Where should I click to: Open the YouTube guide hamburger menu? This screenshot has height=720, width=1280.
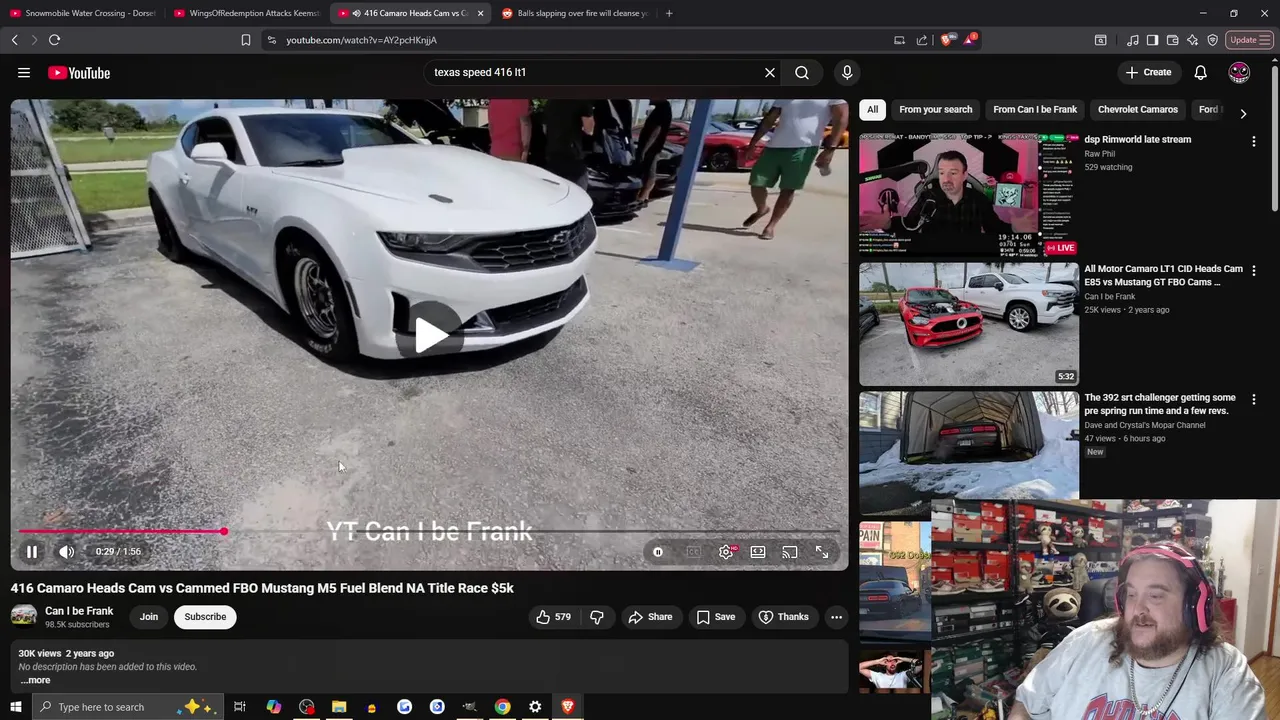click(x=24, y=72)
